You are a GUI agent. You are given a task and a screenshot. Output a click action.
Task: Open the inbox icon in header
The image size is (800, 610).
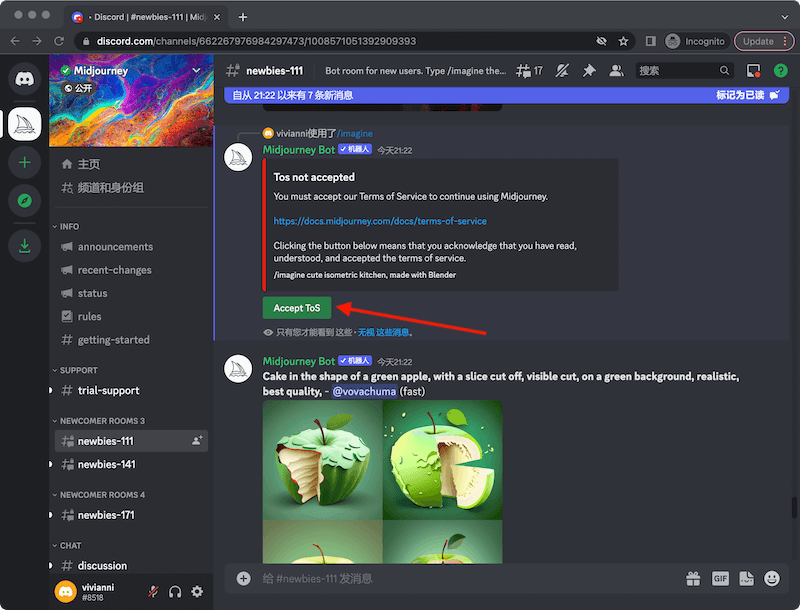tap(754, 71)
